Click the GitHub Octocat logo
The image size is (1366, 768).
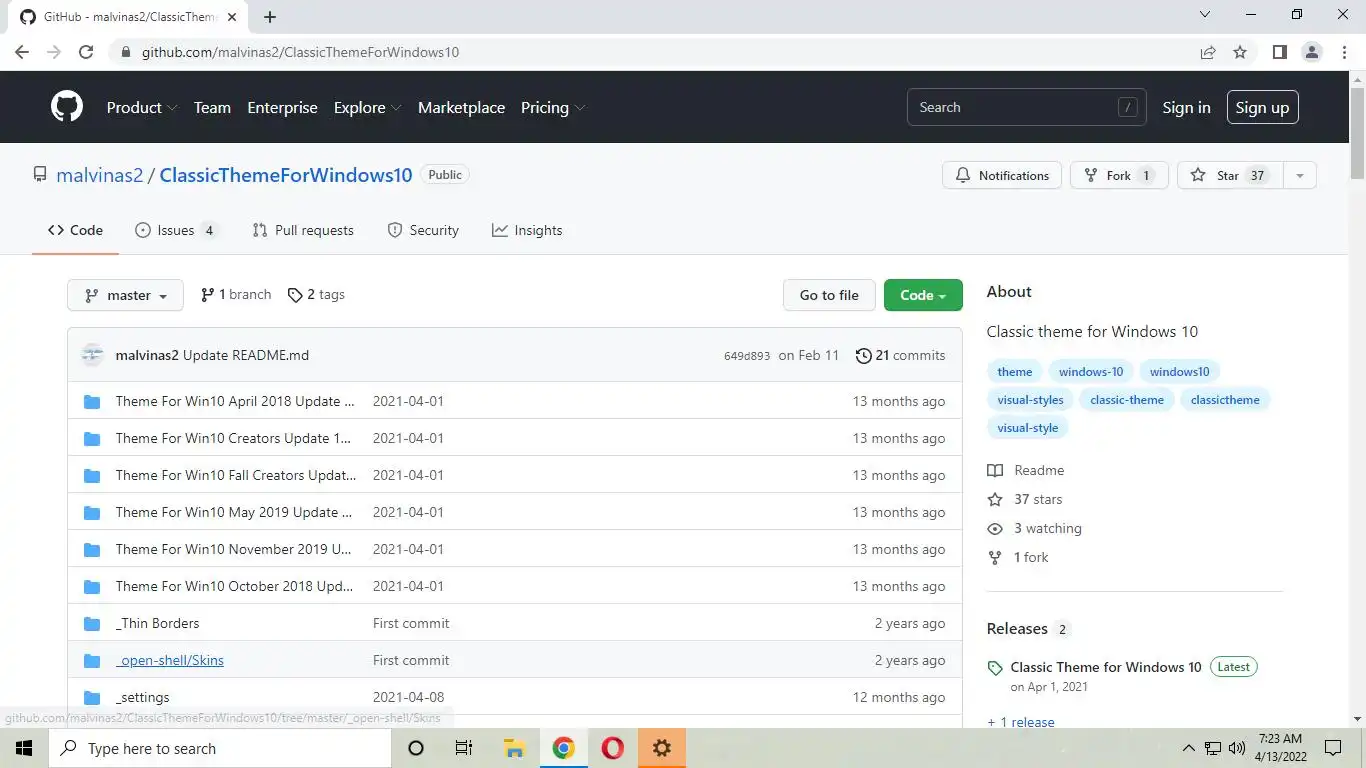point(67,107)
